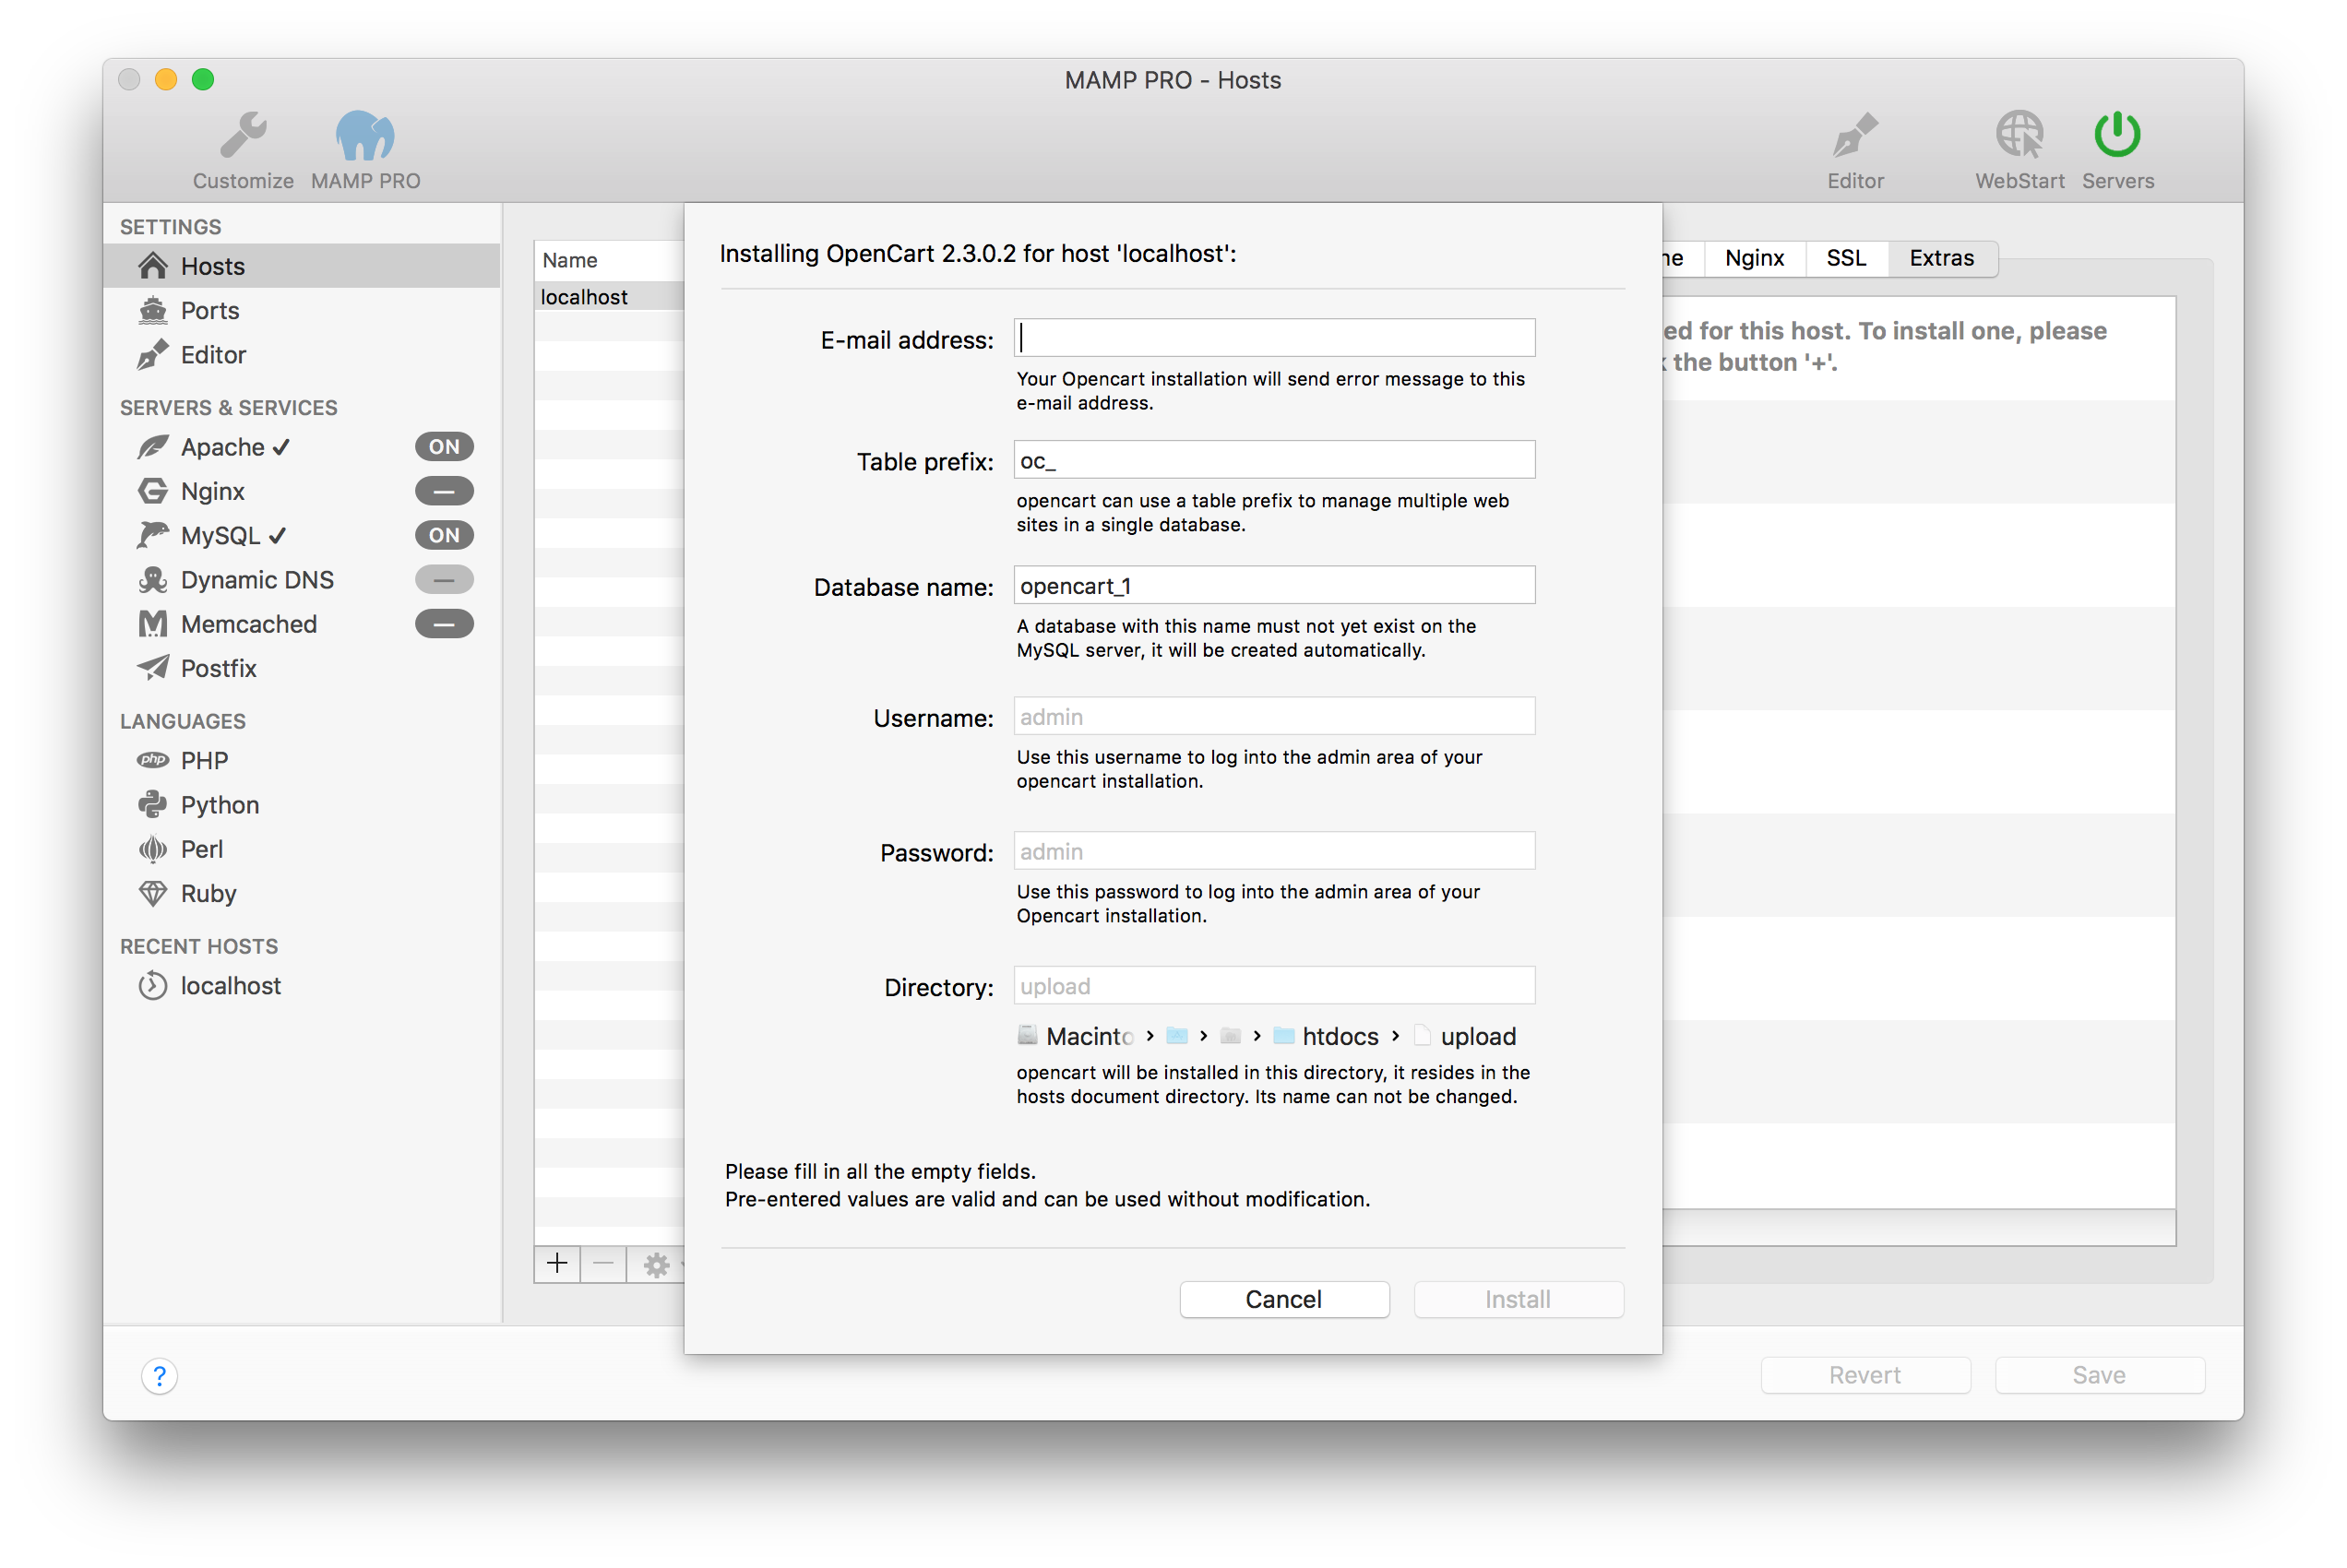Switch to the Extras tab
The width and height of the screenshot is (2347, 1568).
(x=1942, y=258)
